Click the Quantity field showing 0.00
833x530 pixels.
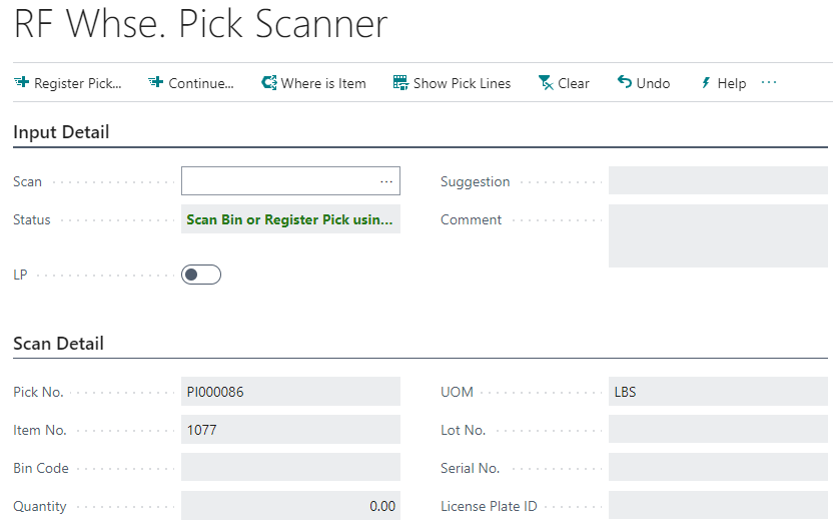(290, 506)
